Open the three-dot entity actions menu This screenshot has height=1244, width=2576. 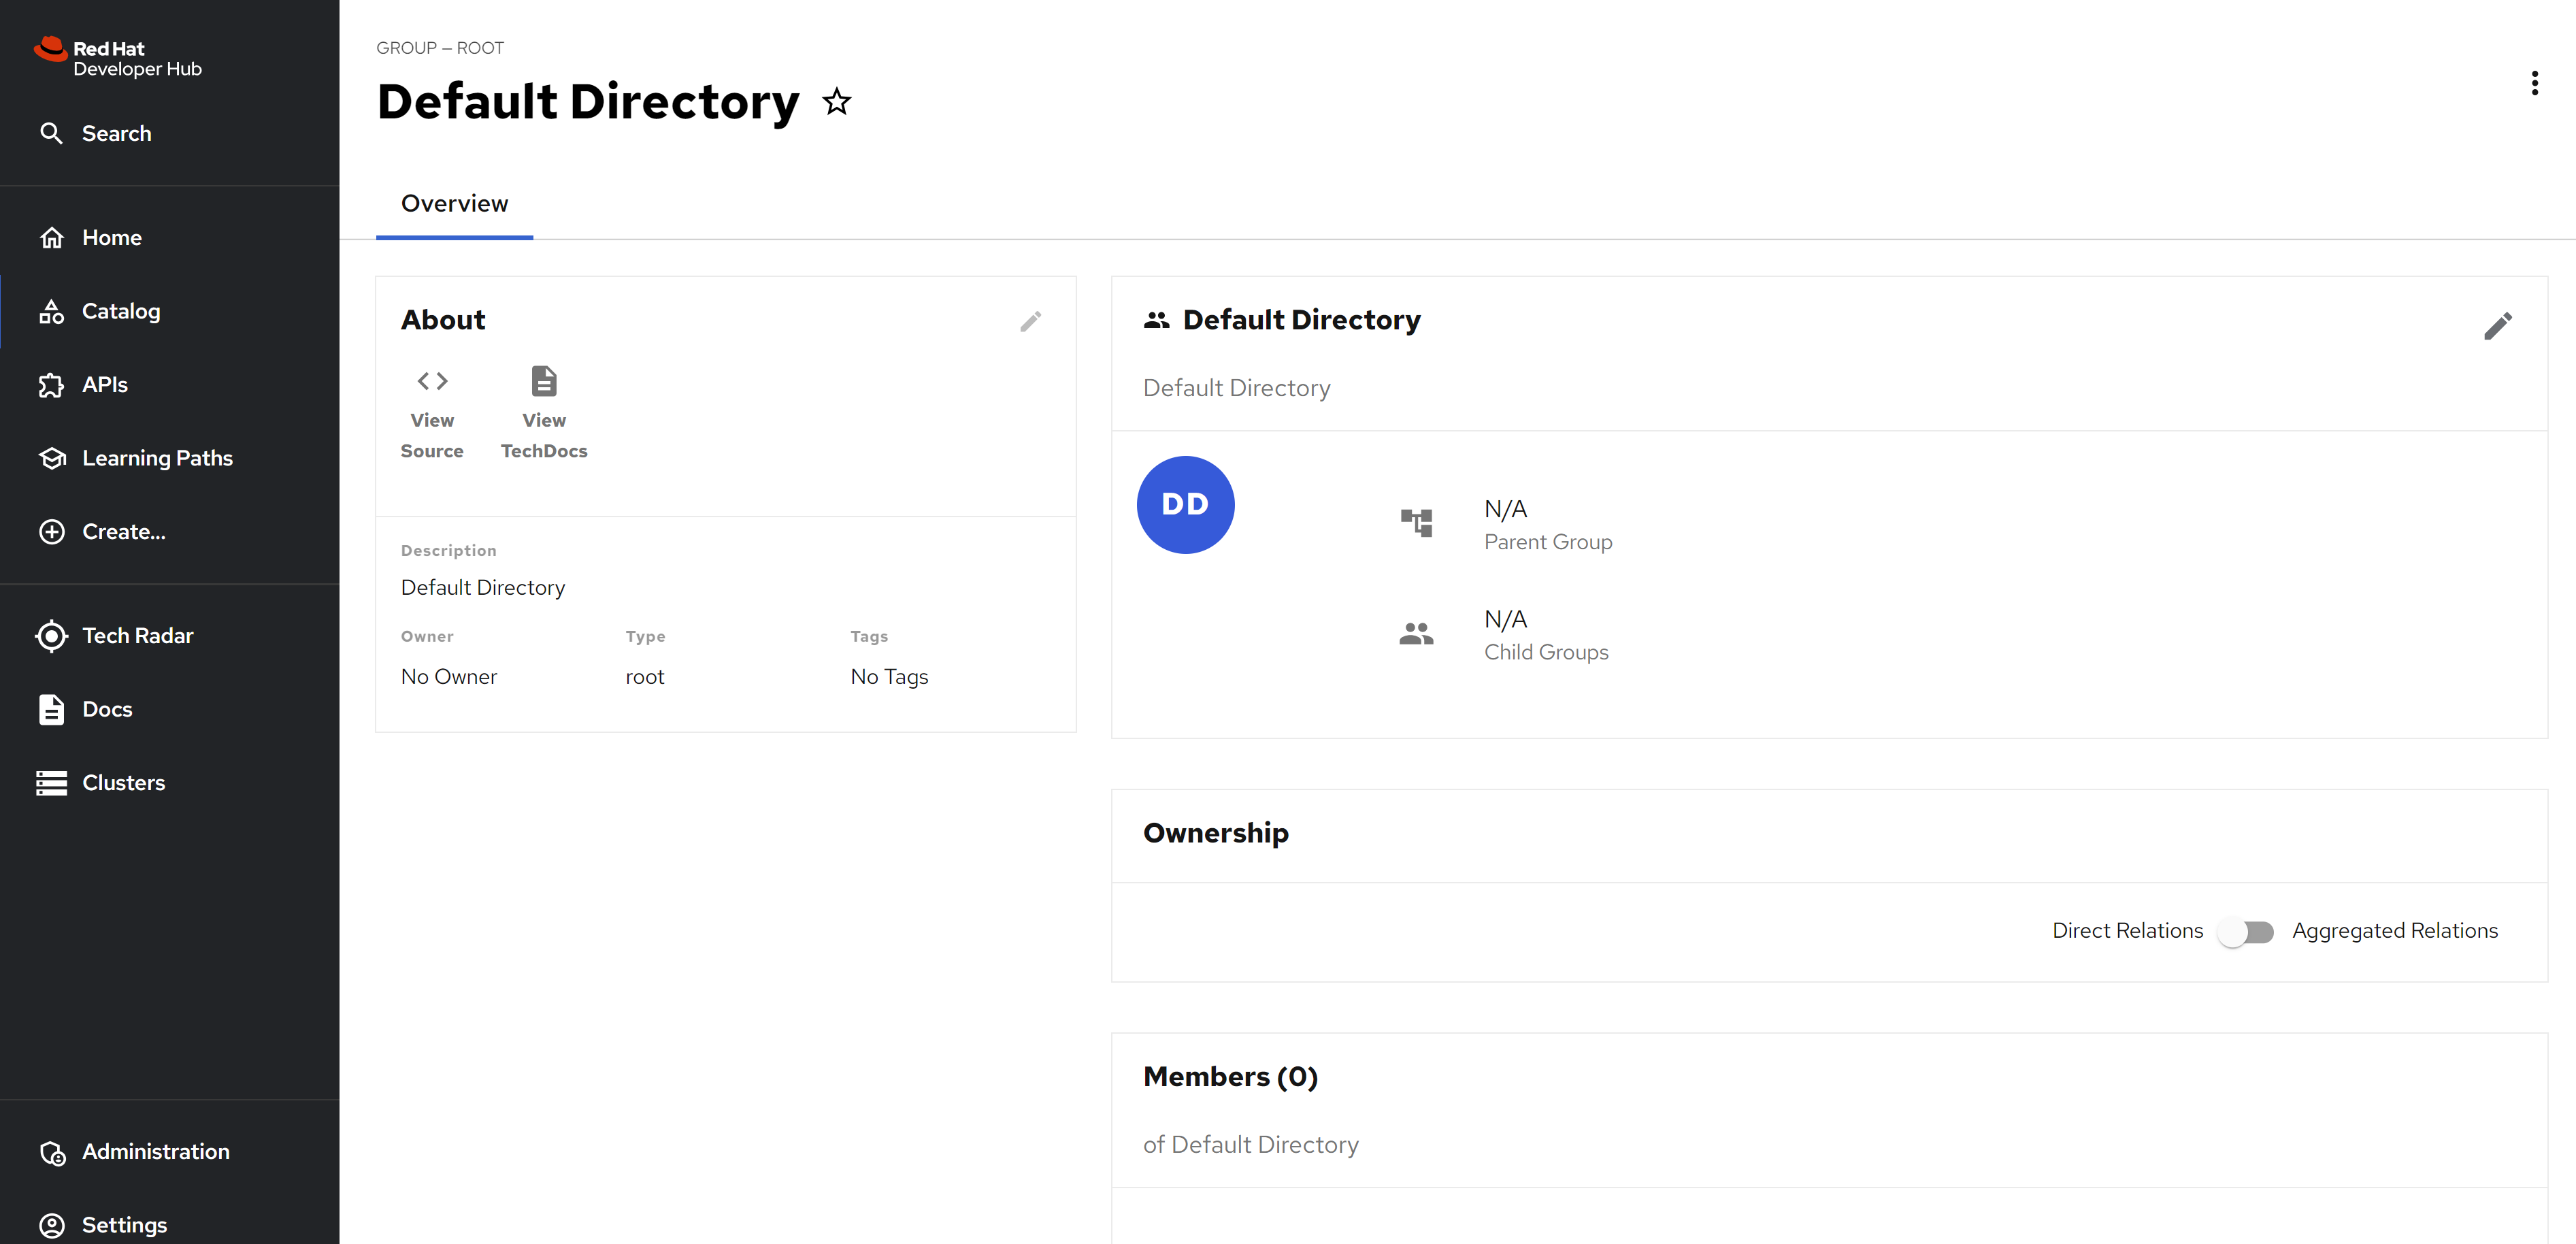(x=2534, y=83)
